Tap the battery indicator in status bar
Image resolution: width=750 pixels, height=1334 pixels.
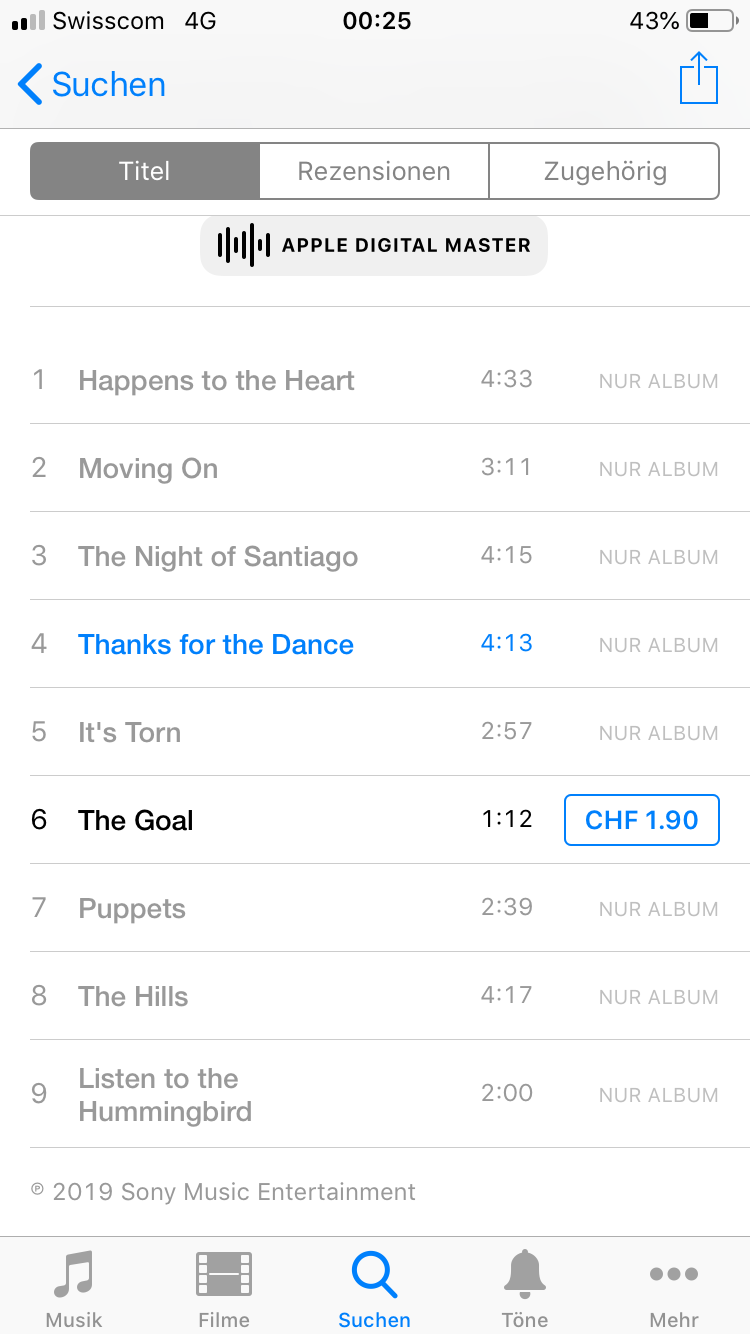tap(712, 20)
